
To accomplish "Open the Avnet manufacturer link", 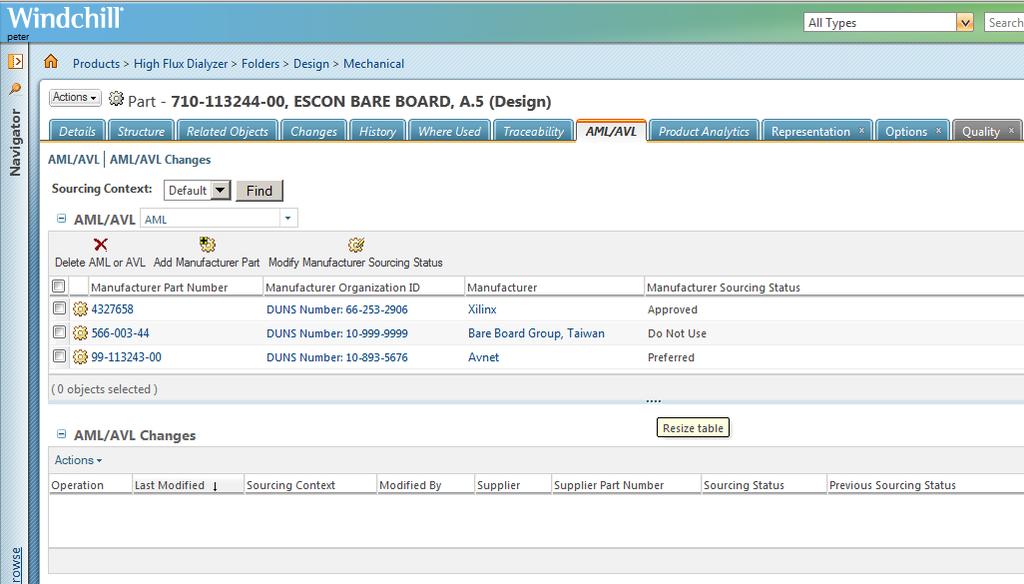I will 483,357.
